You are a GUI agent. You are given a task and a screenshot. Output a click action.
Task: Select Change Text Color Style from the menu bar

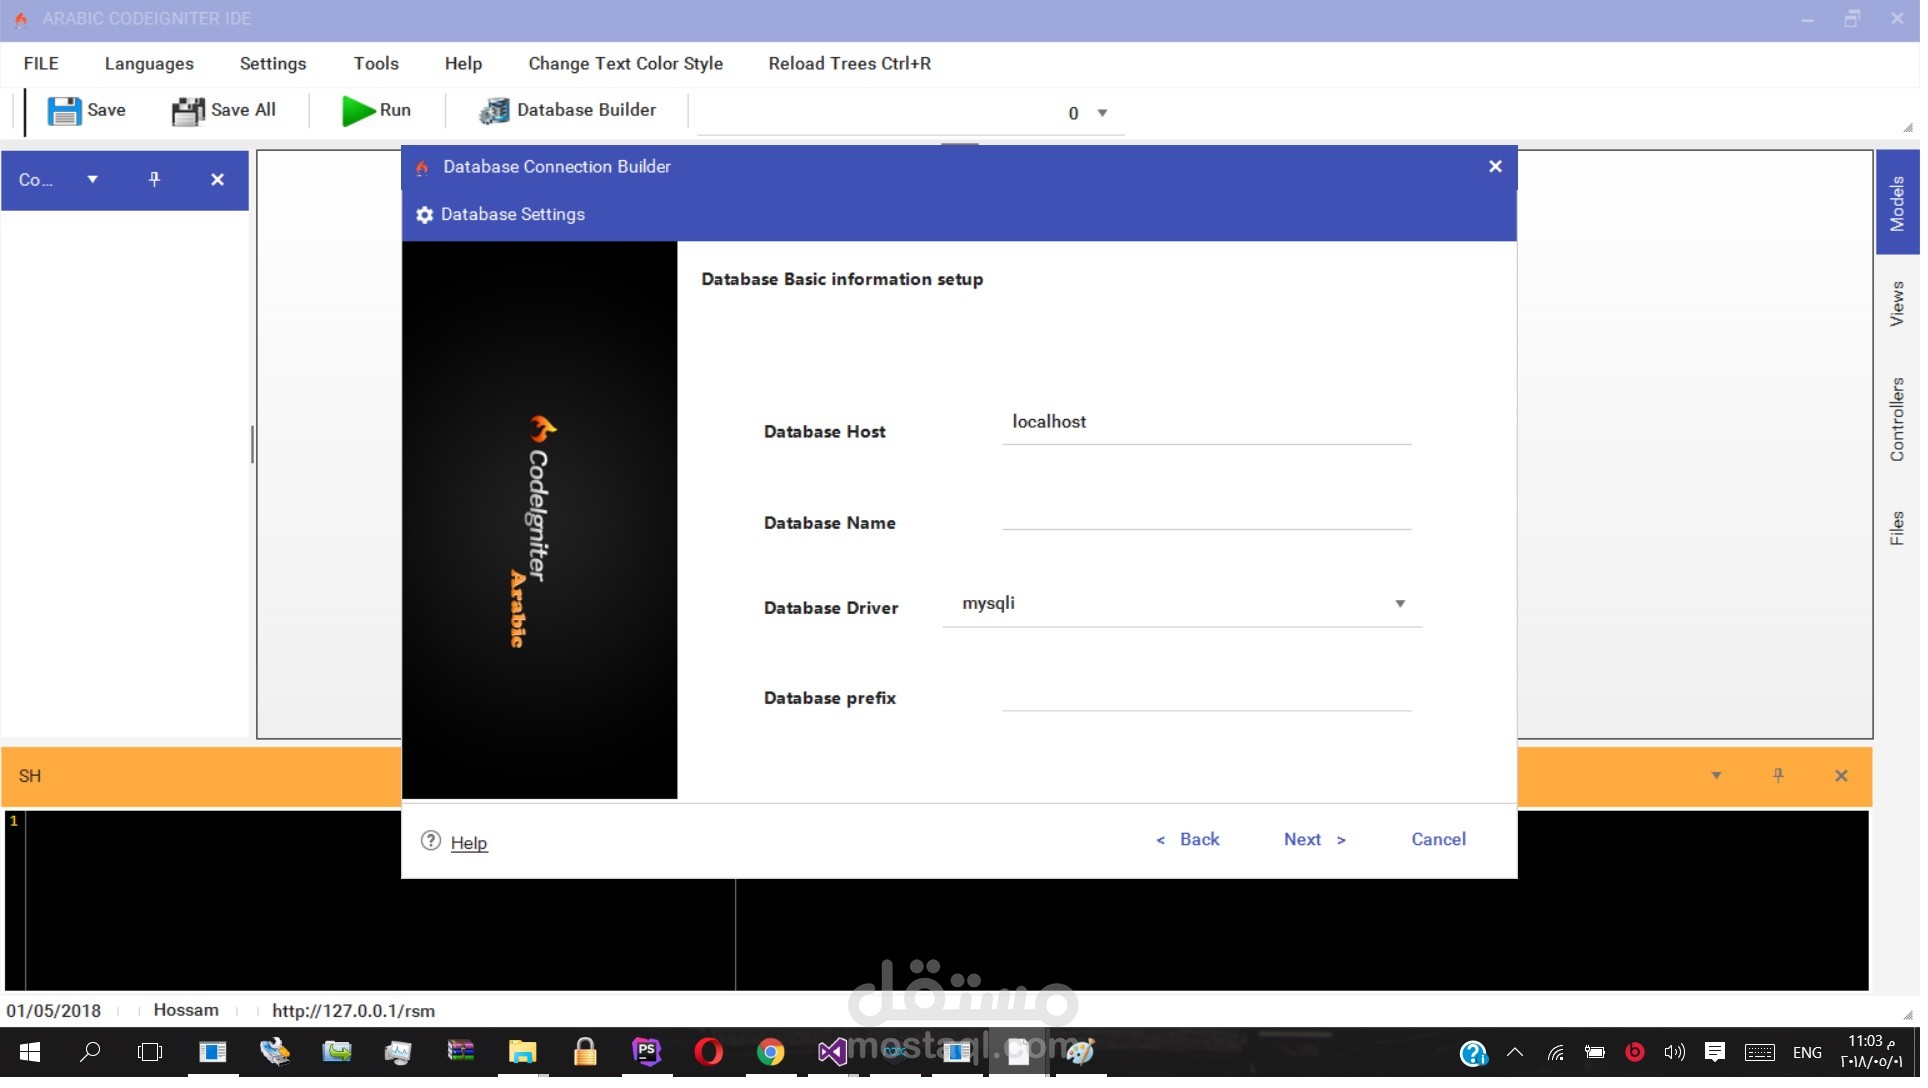[x=625, y=63]
